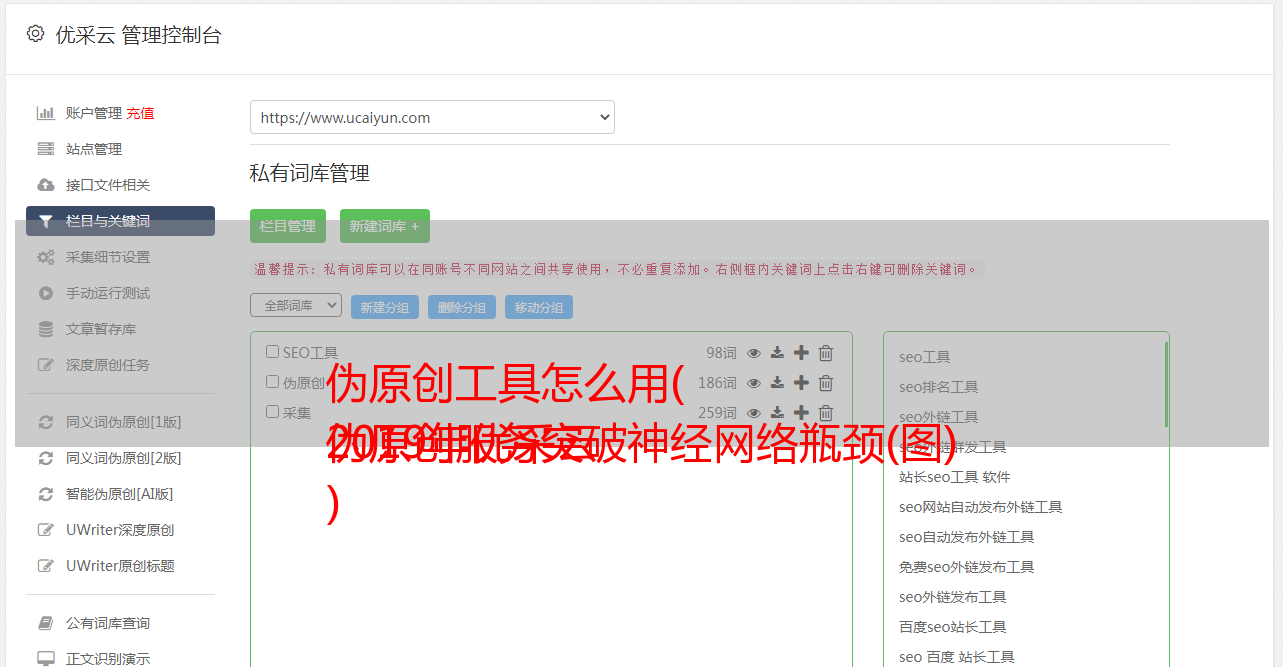Click the 手动运行测试 play icon
Viewport: 1283px width, 667px height.
[x=46, y=293]
